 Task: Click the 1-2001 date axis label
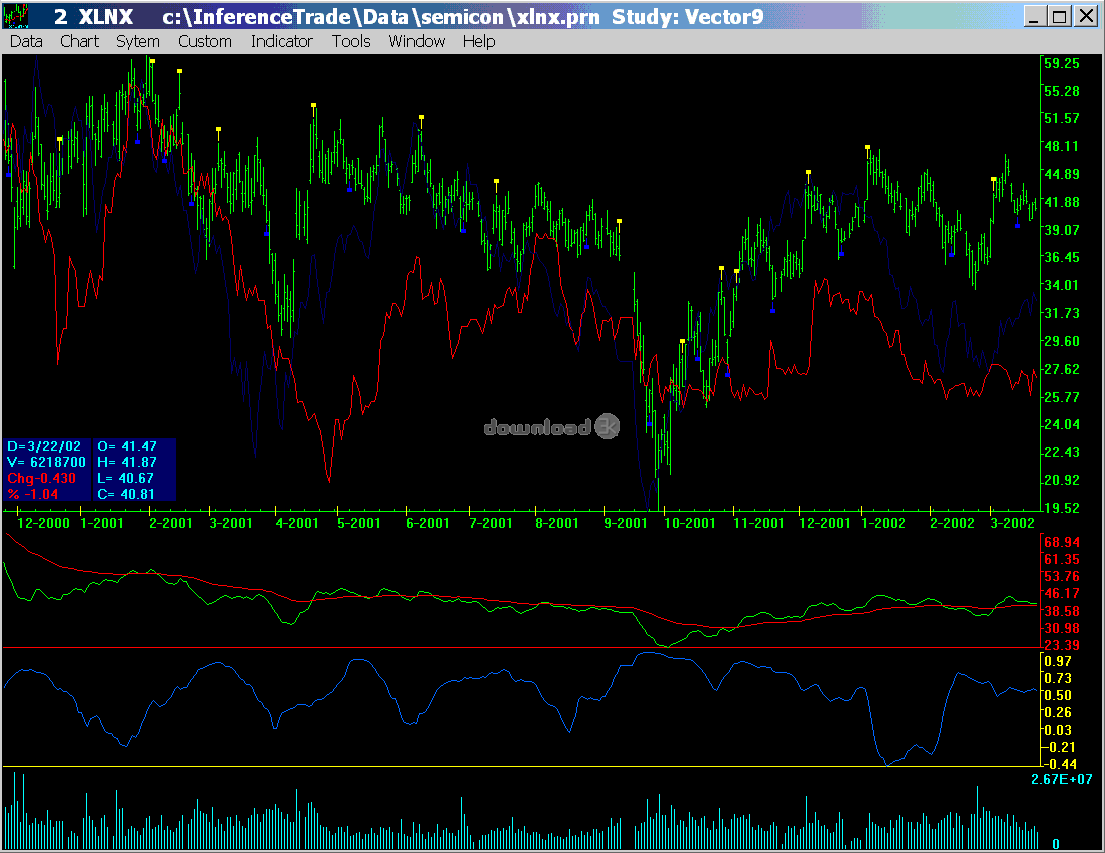[x=102, y=523]
